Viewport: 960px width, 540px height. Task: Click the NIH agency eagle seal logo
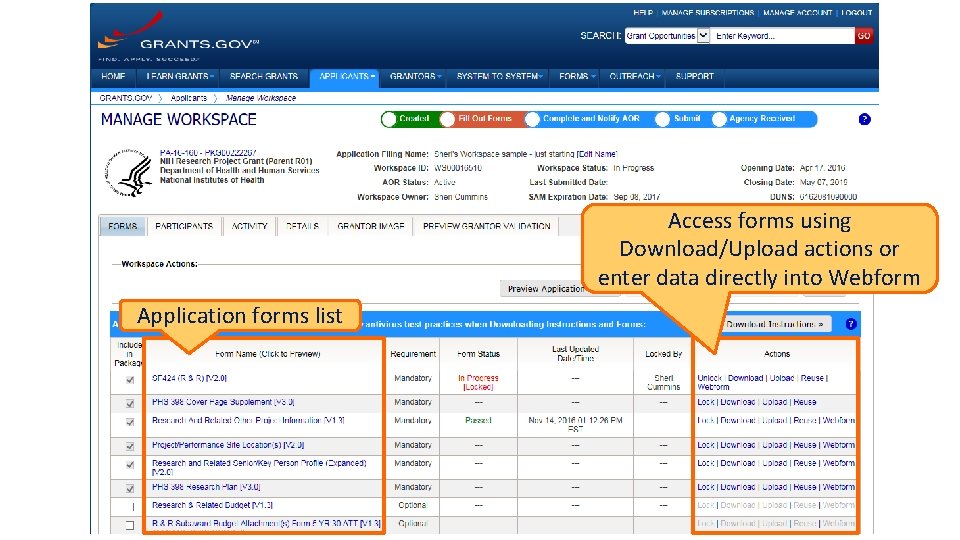pos(128,173)
